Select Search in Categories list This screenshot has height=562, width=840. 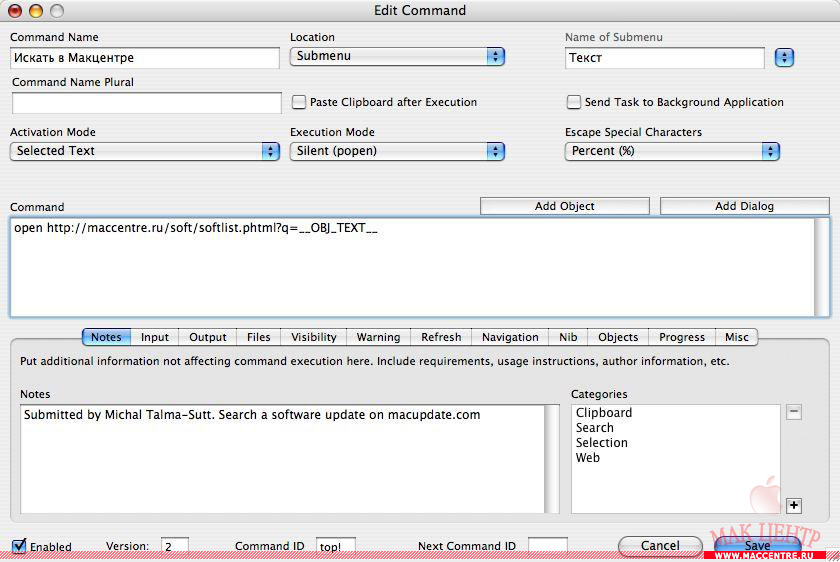[x=595, y=428]
